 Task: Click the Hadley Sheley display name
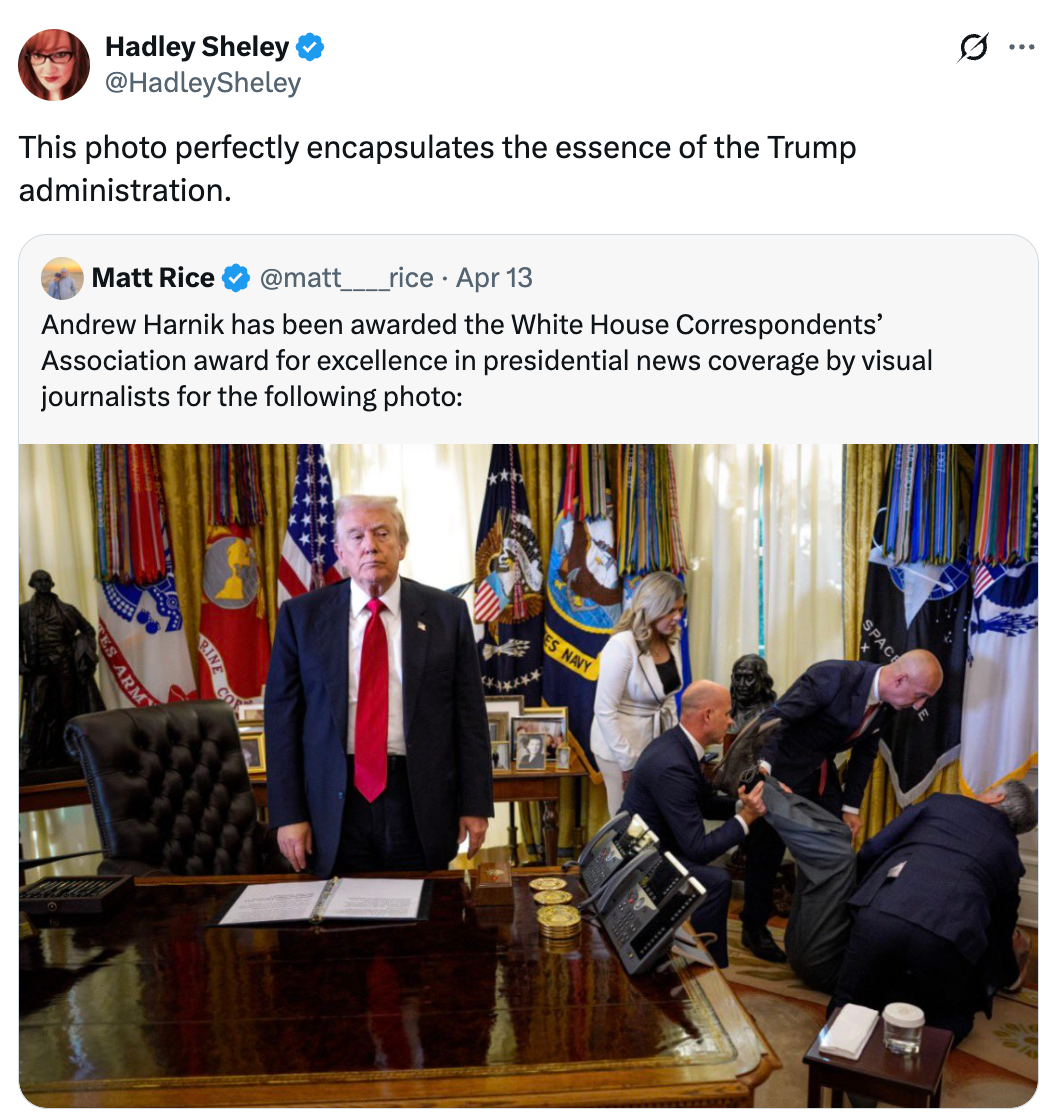click(197, 46)
